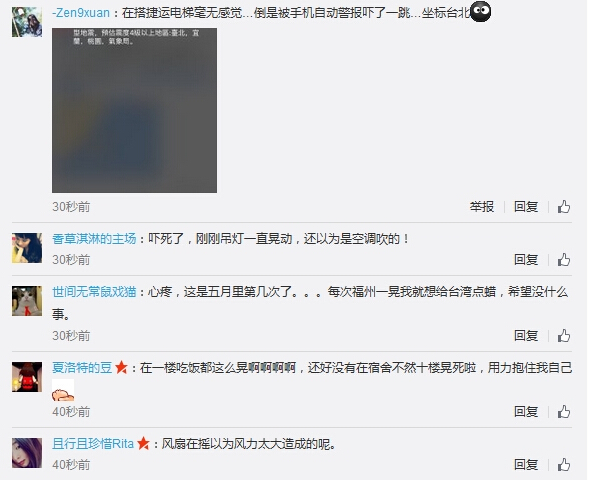Like -Zen9xuan's comment with thumbs-up
Image resolution: width=589 pixels, height=482 pixels.
[564, 207]
